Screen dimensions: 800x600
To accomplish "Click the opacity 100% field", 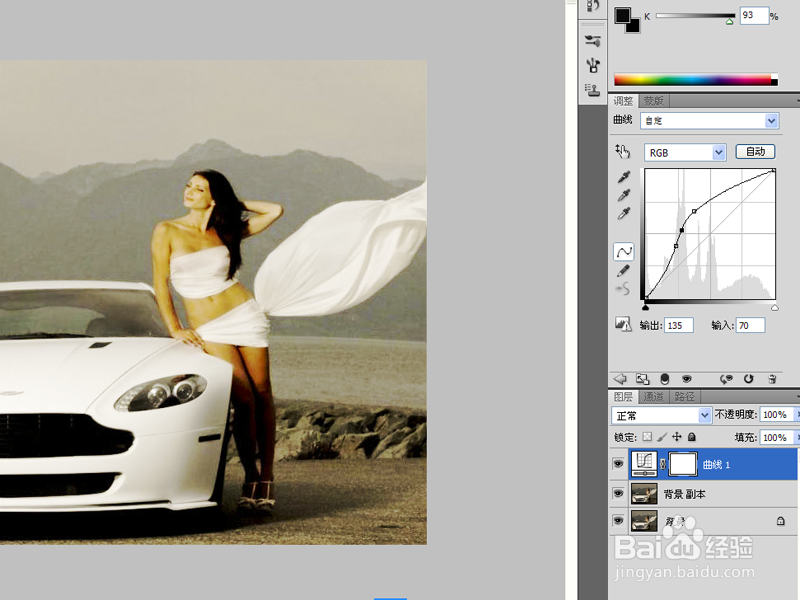I will click(x=776, y=415).
